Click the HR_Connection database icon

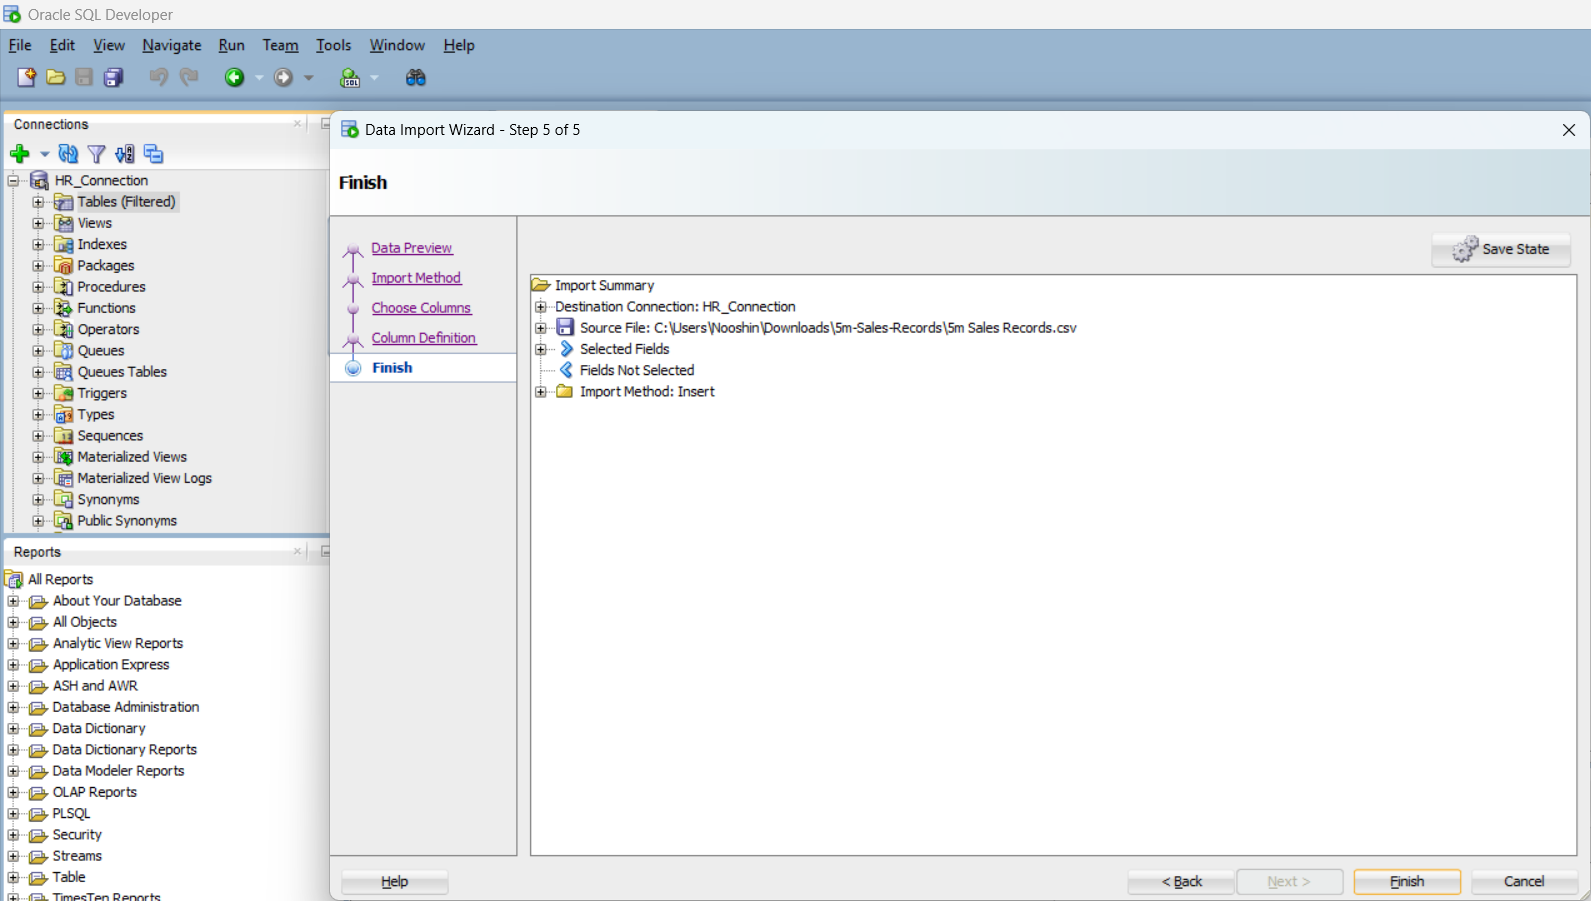point(40,180)
